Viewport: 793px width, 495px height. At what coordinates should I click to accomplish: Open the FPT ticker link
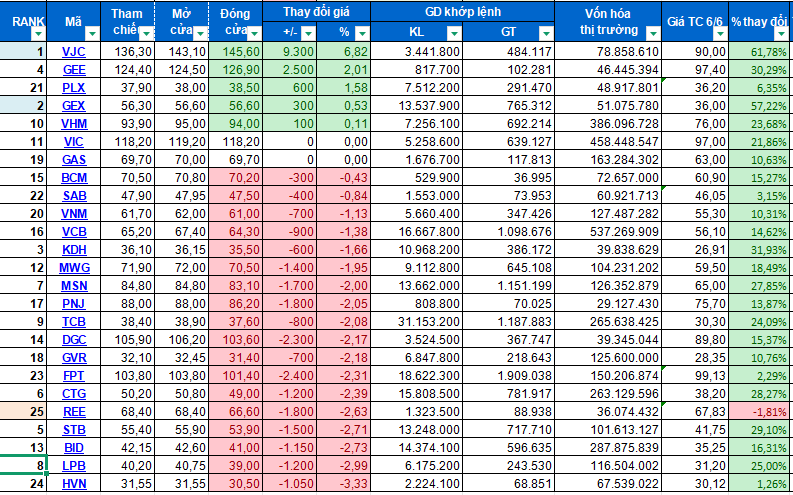(73, 376)
